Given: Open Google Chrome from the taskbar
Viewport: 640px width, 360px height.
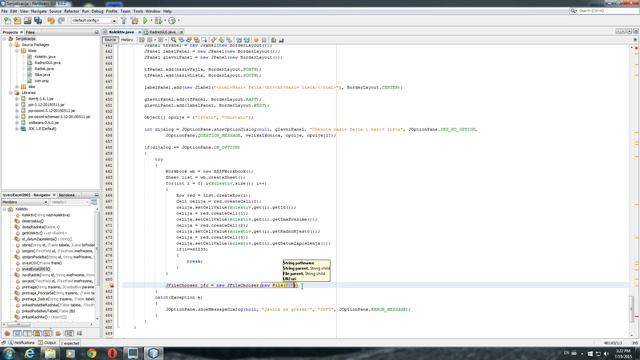Looking at the screenshot, I should pos(91,353).
